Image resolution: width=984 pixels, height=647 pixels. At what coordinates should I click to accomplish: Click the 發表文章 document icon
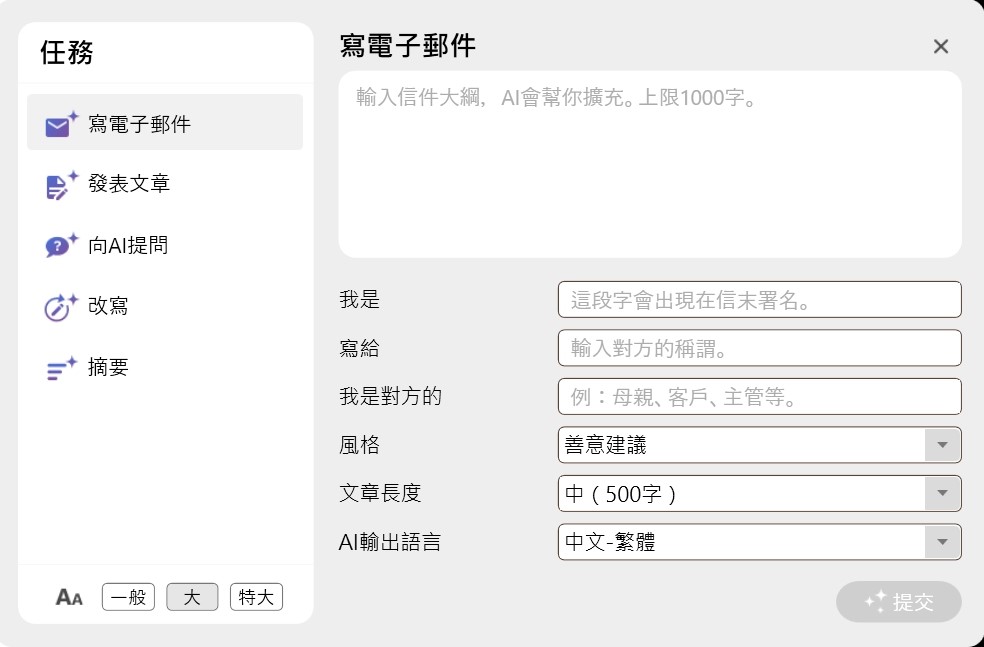point(61,184)
